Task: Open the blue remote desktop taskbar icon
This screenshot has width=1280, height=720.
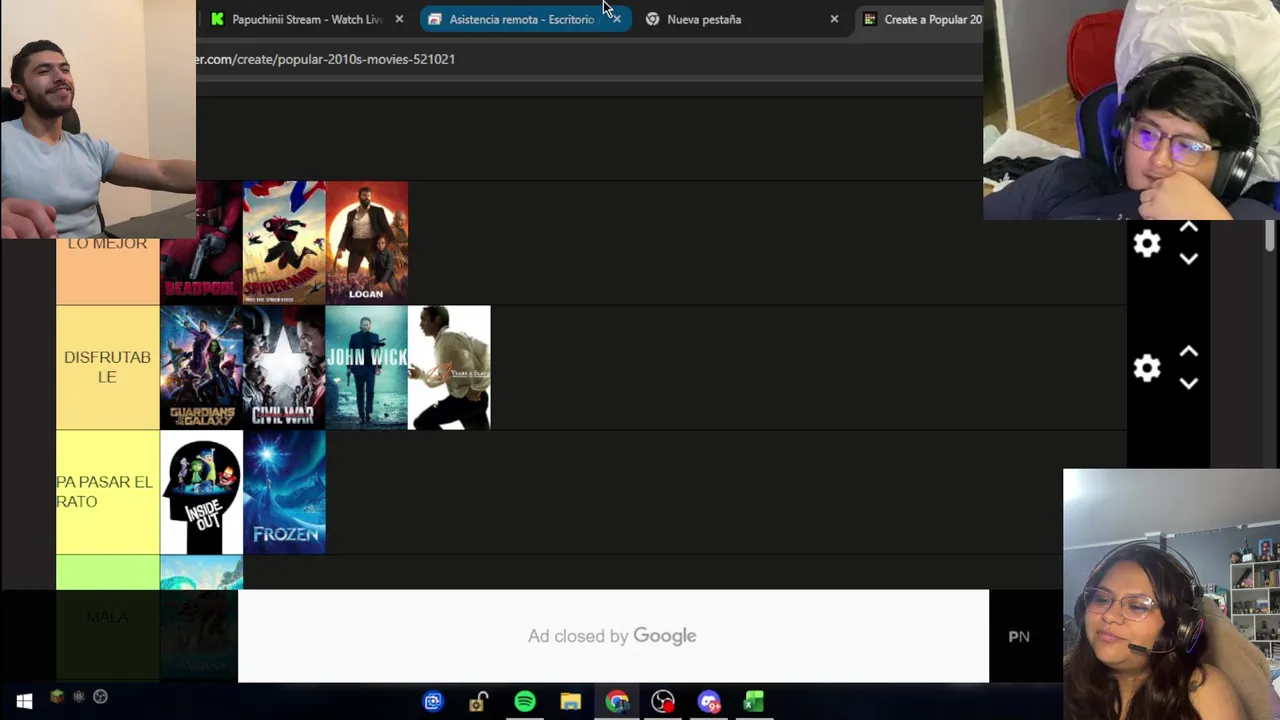Action: 433,702
